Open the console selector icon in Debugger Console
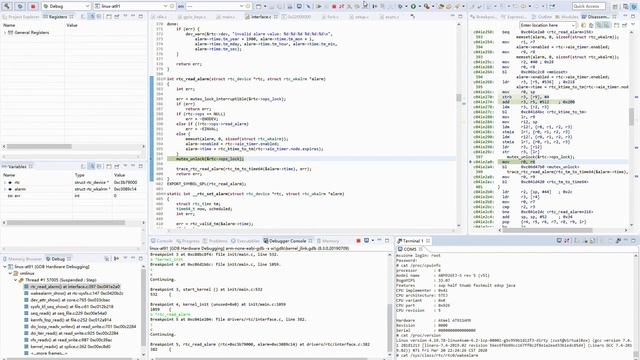Screen dimensions: 640x360 click(x=366, y=241)
